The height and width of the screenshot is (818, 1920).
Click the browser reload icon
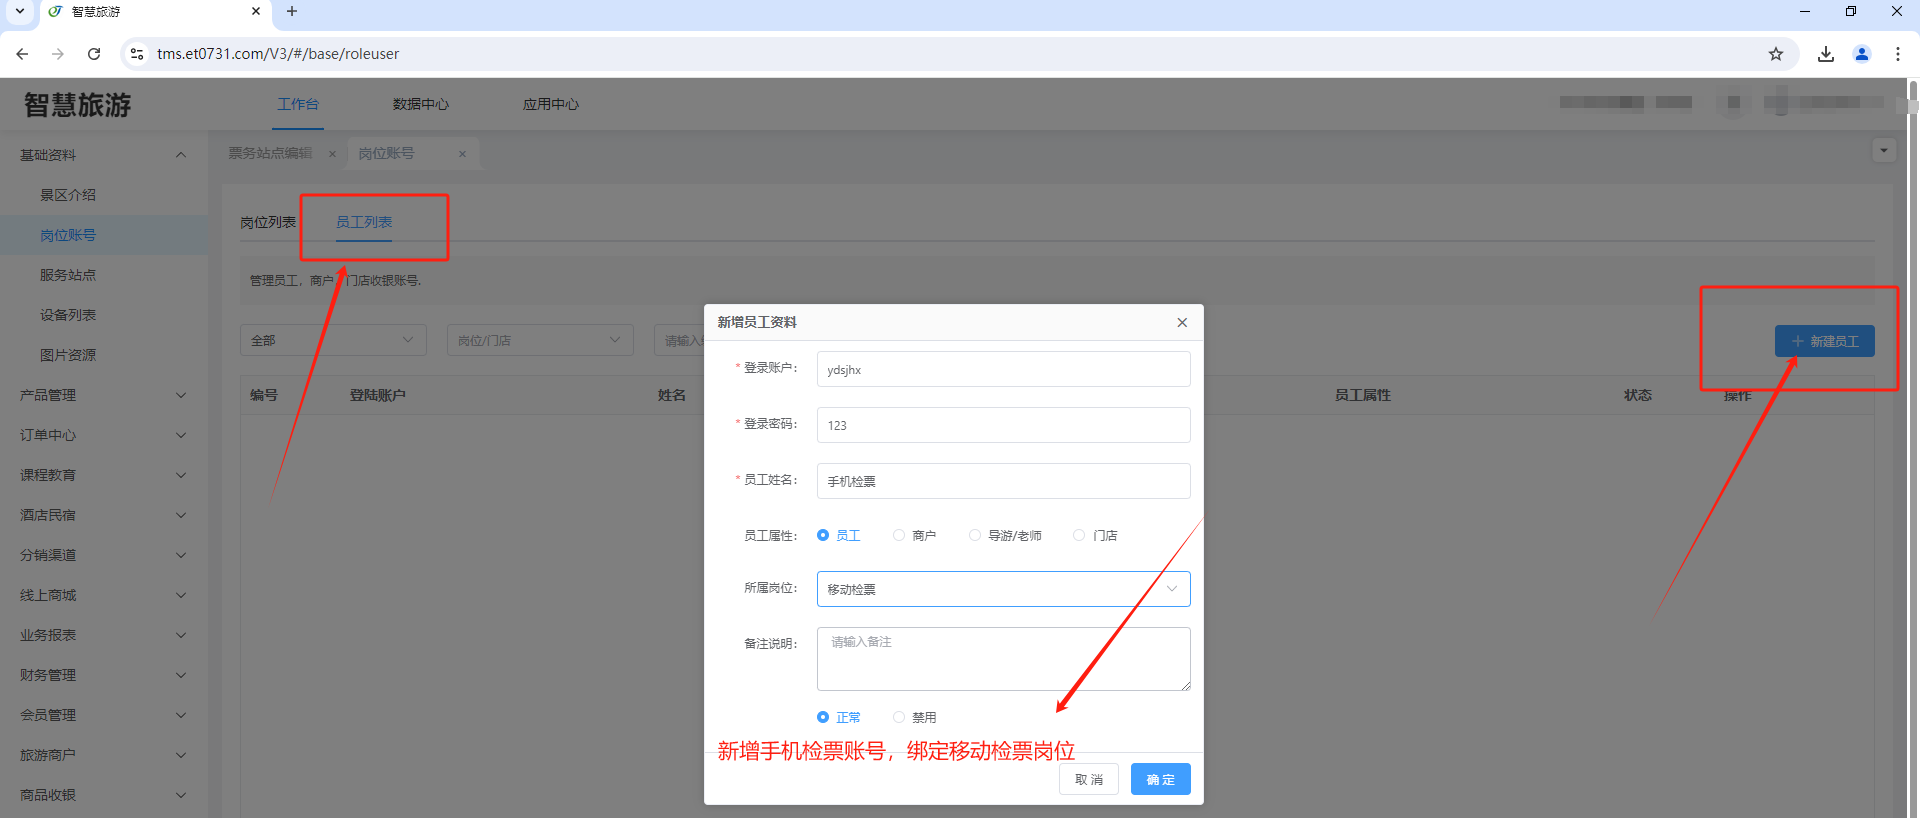pyautogui.click(x=94, y=54)
